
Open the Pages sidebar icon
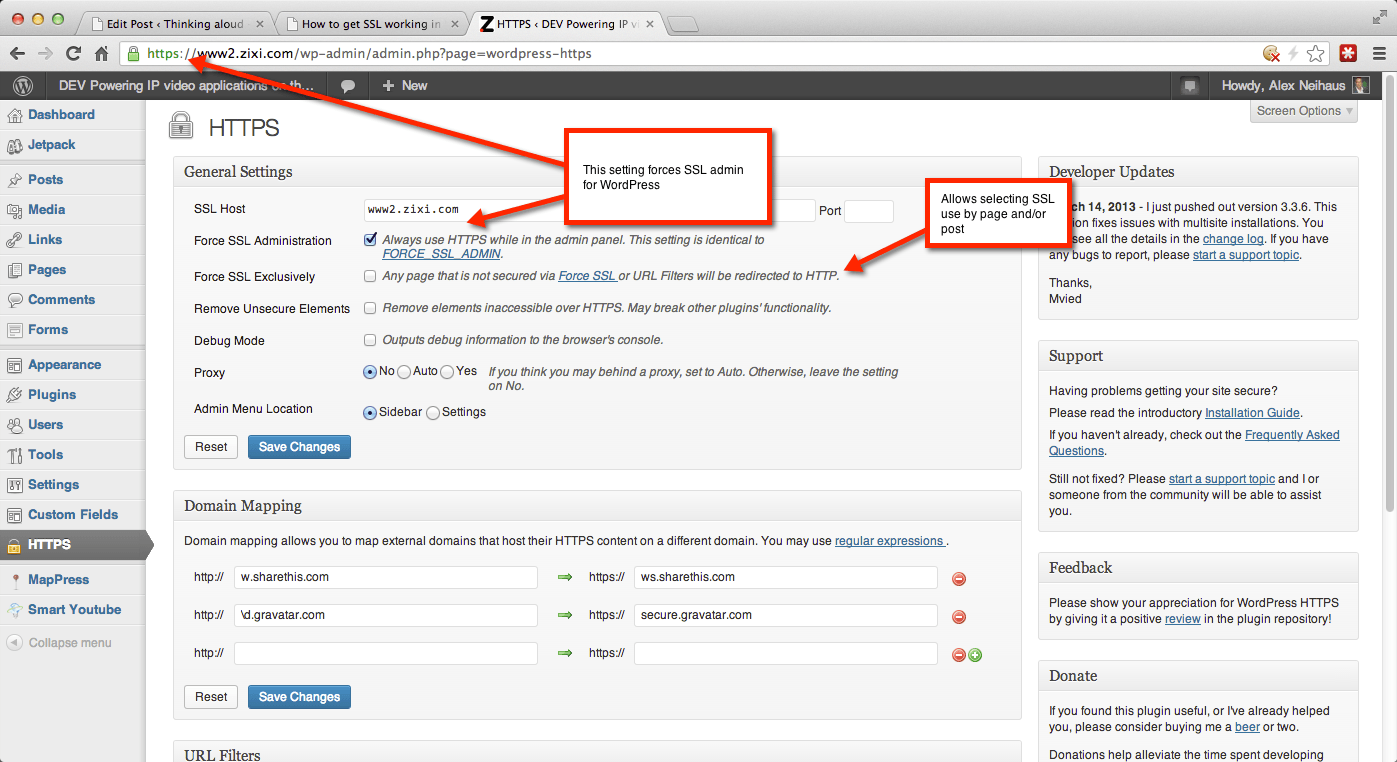pyautogui.click(x=14, y=270)
